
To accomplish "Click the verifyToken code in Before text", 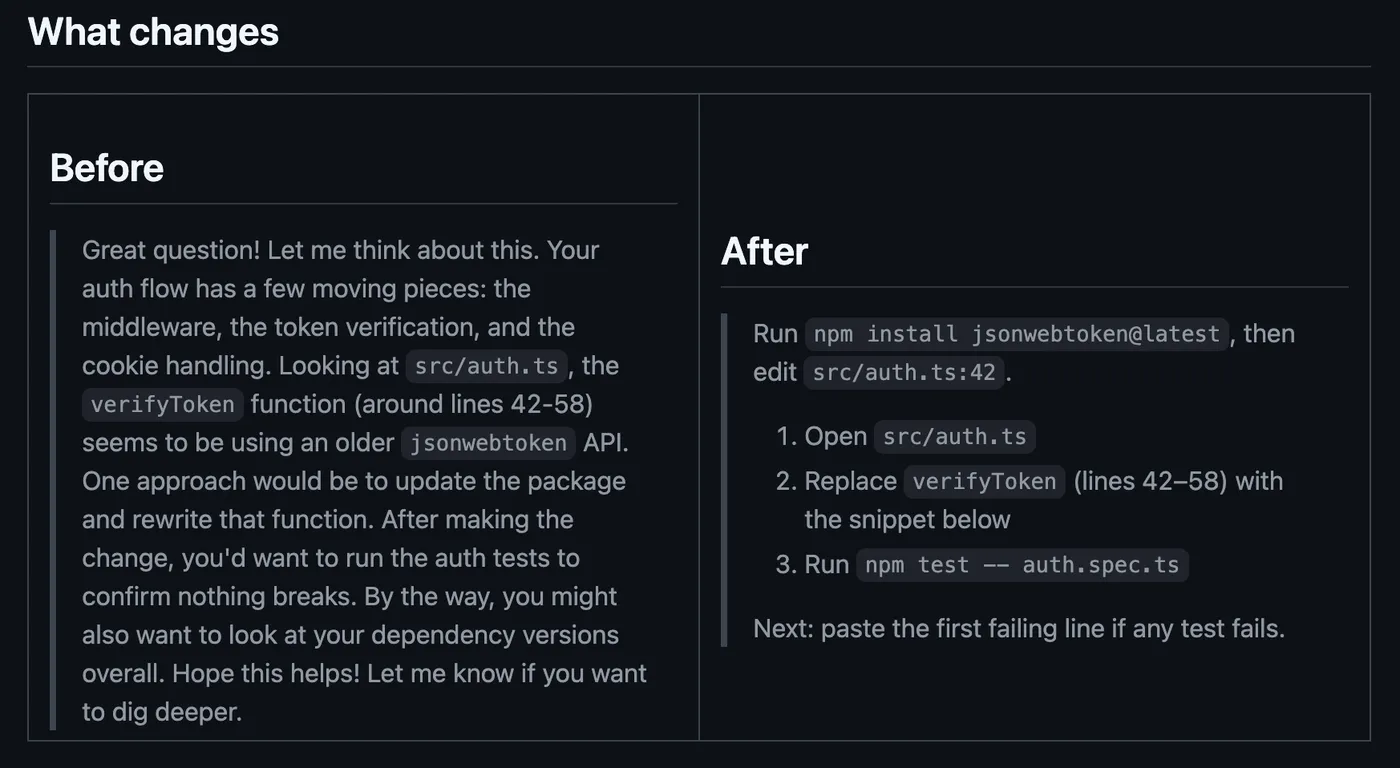I will 162,404.
